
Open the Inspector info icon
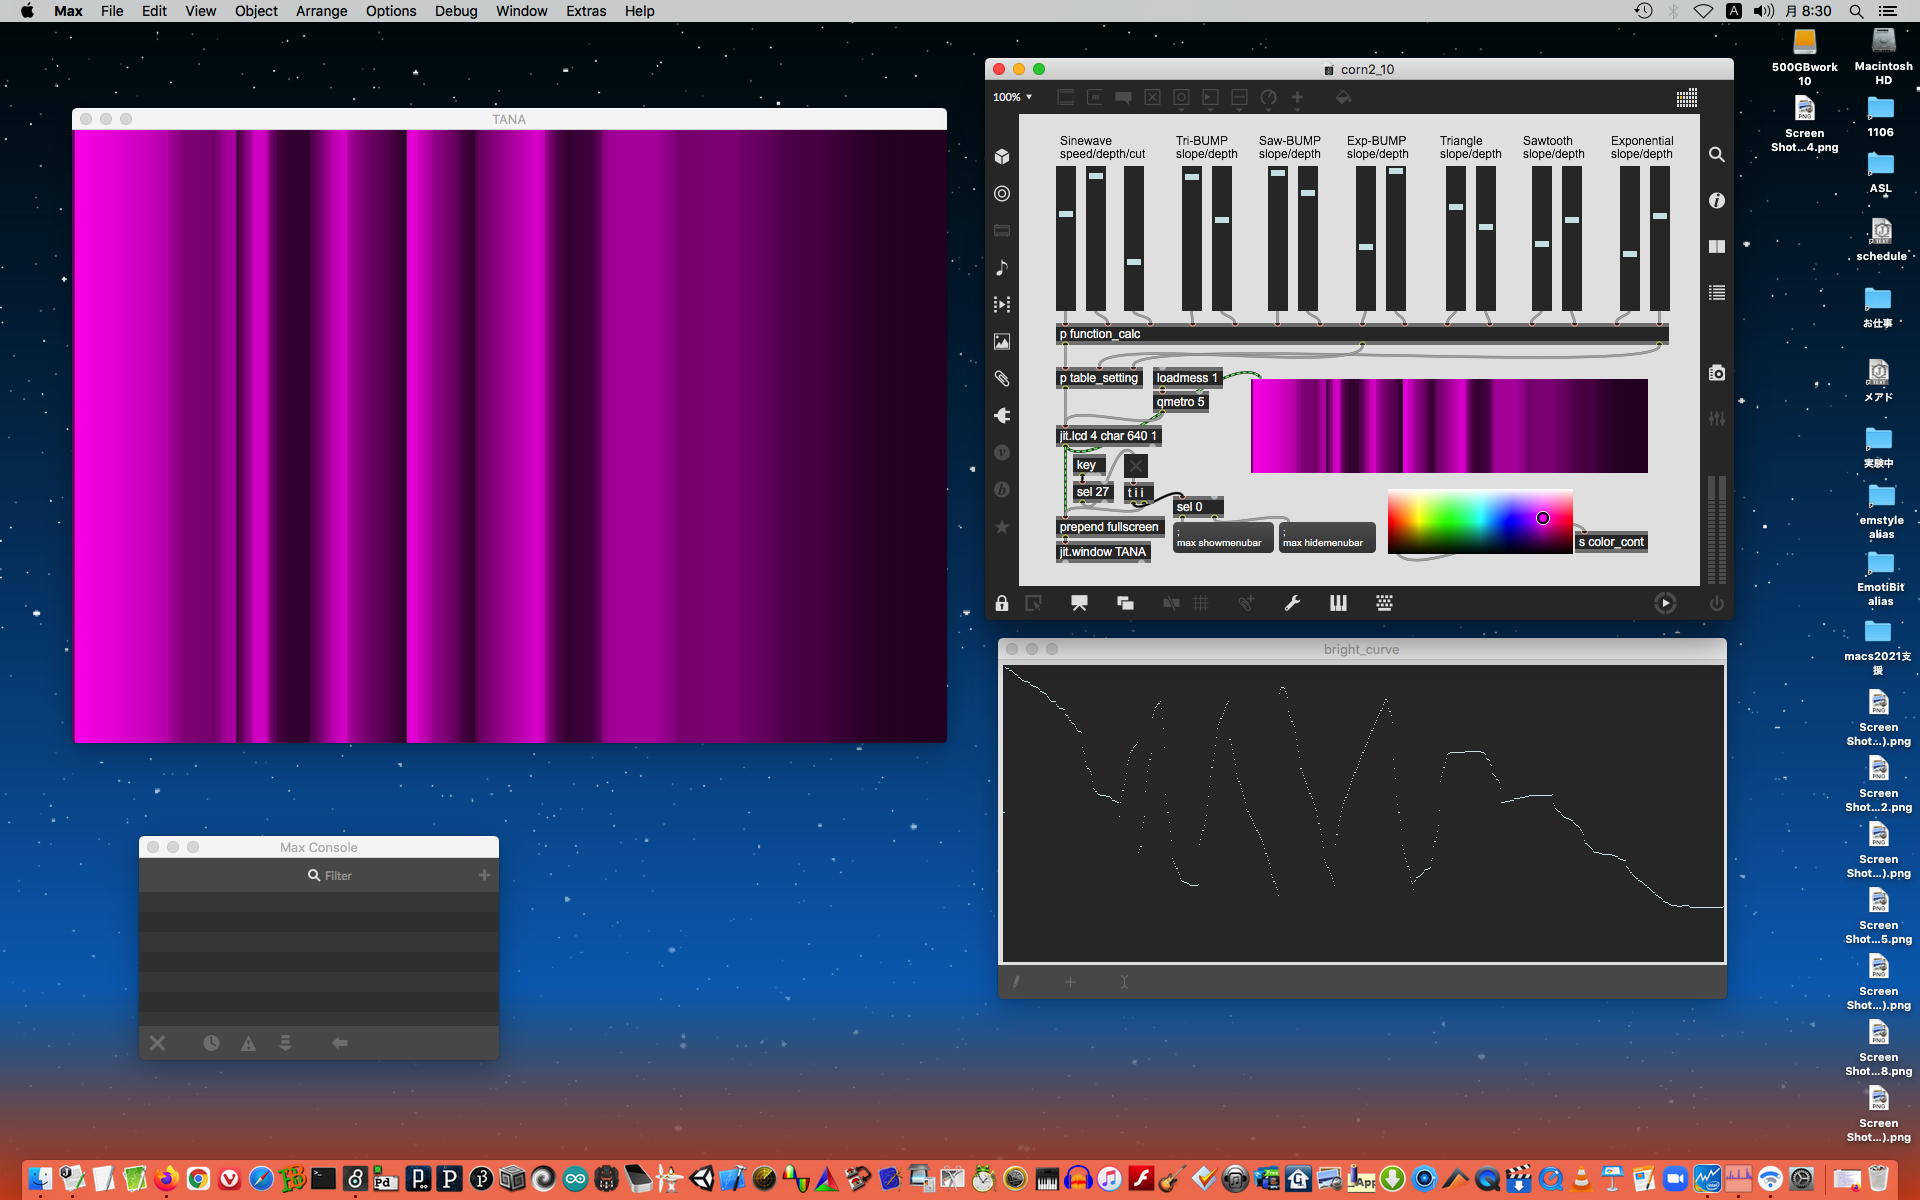coord(1717,201)
